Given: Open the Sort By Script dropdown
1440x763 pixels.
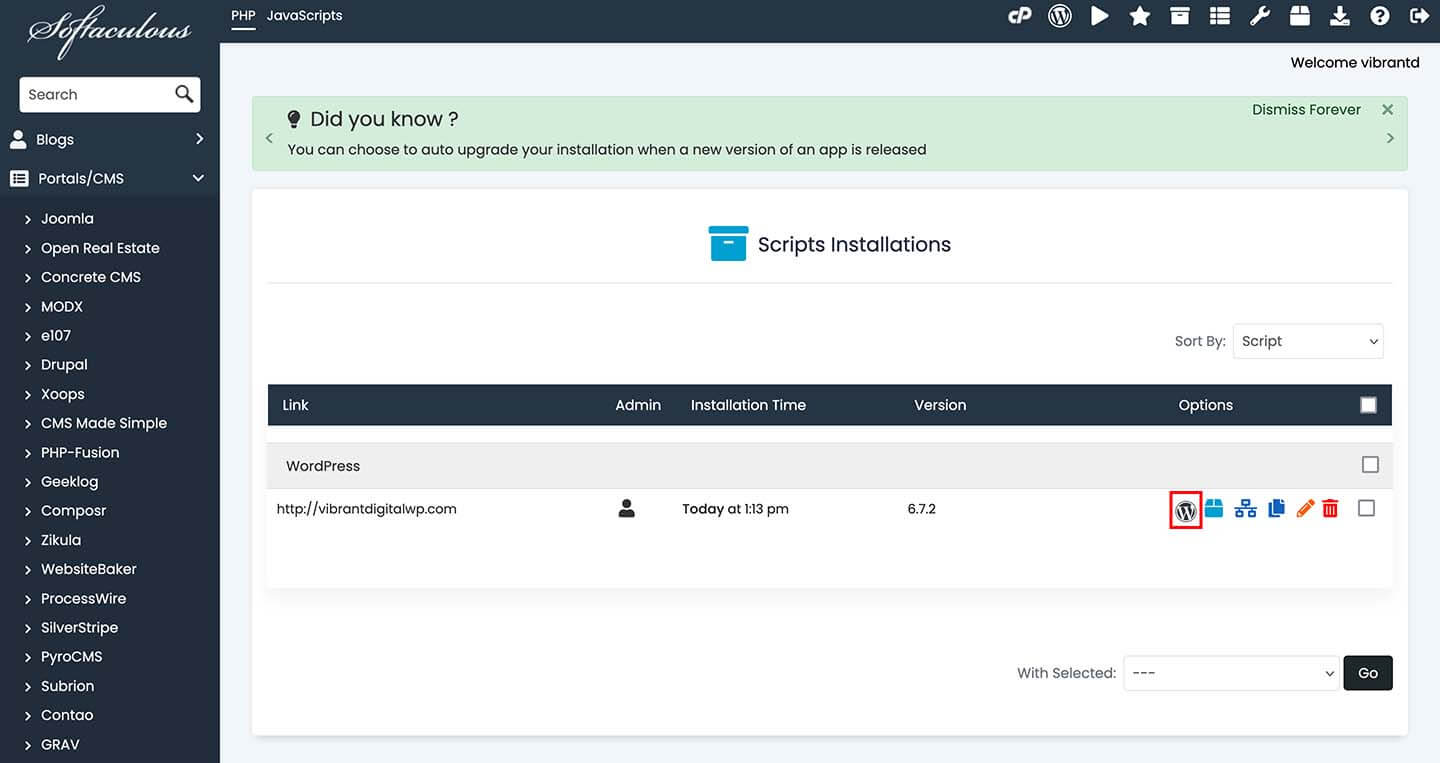Looking at the screenshot, I should (1308, 341).
